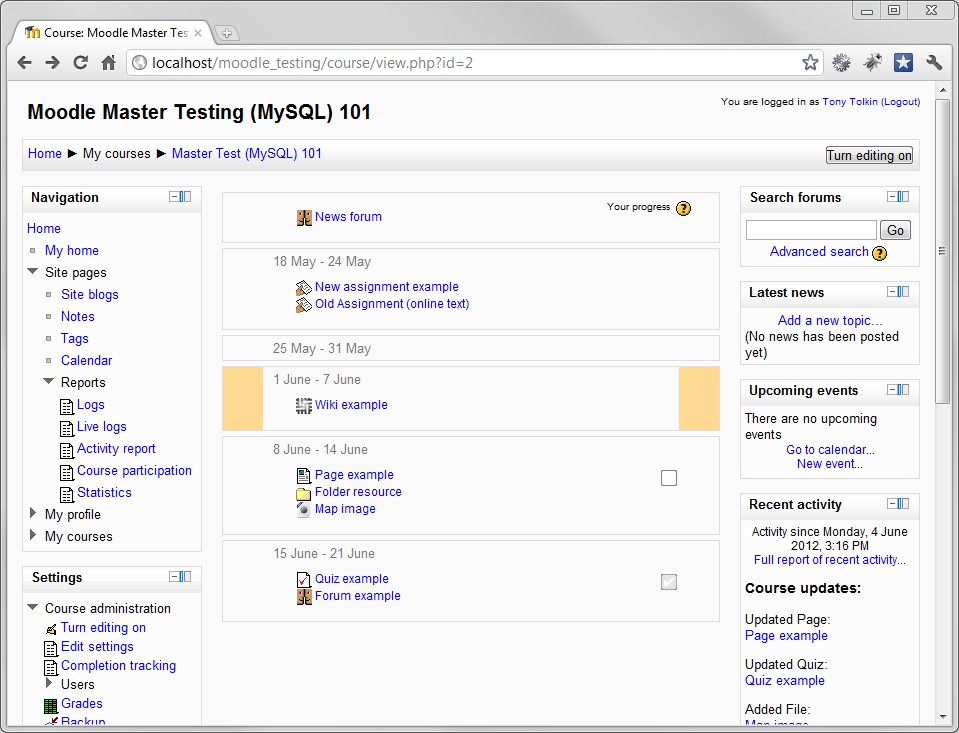
Task: Dock the Navigation block to the side
Action: 186,196
